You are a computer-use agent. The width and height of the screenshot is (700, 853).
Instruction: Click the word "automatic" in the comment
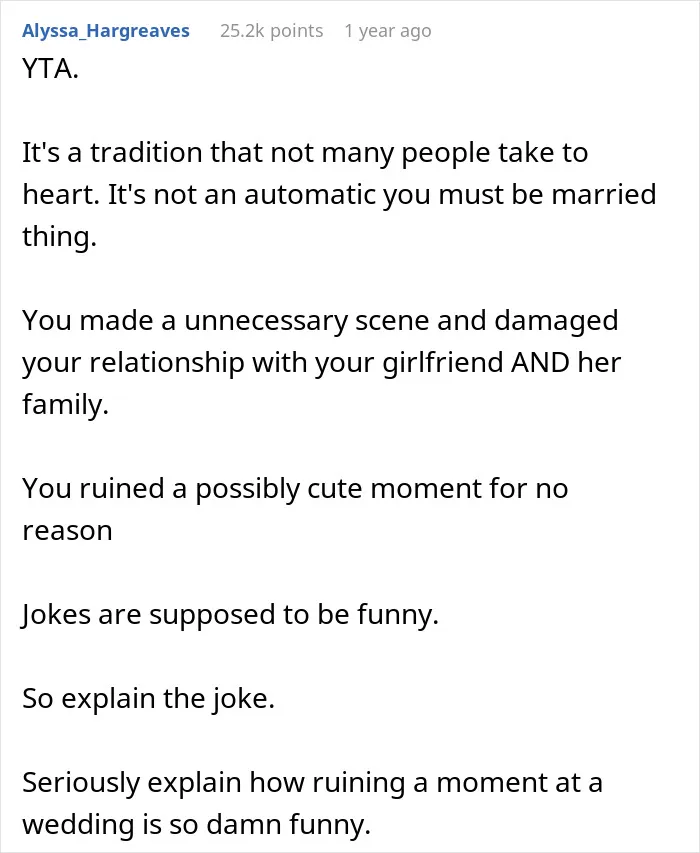click(310, 195)
